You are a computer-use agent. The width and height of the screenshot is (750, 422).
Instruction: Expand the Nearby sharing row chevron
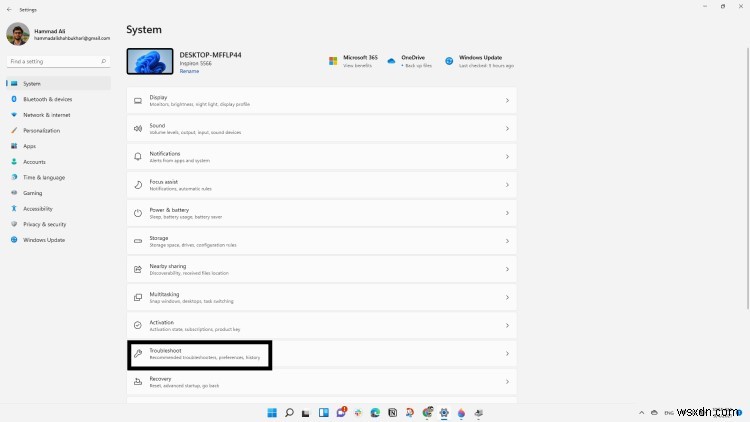[507, 269]
